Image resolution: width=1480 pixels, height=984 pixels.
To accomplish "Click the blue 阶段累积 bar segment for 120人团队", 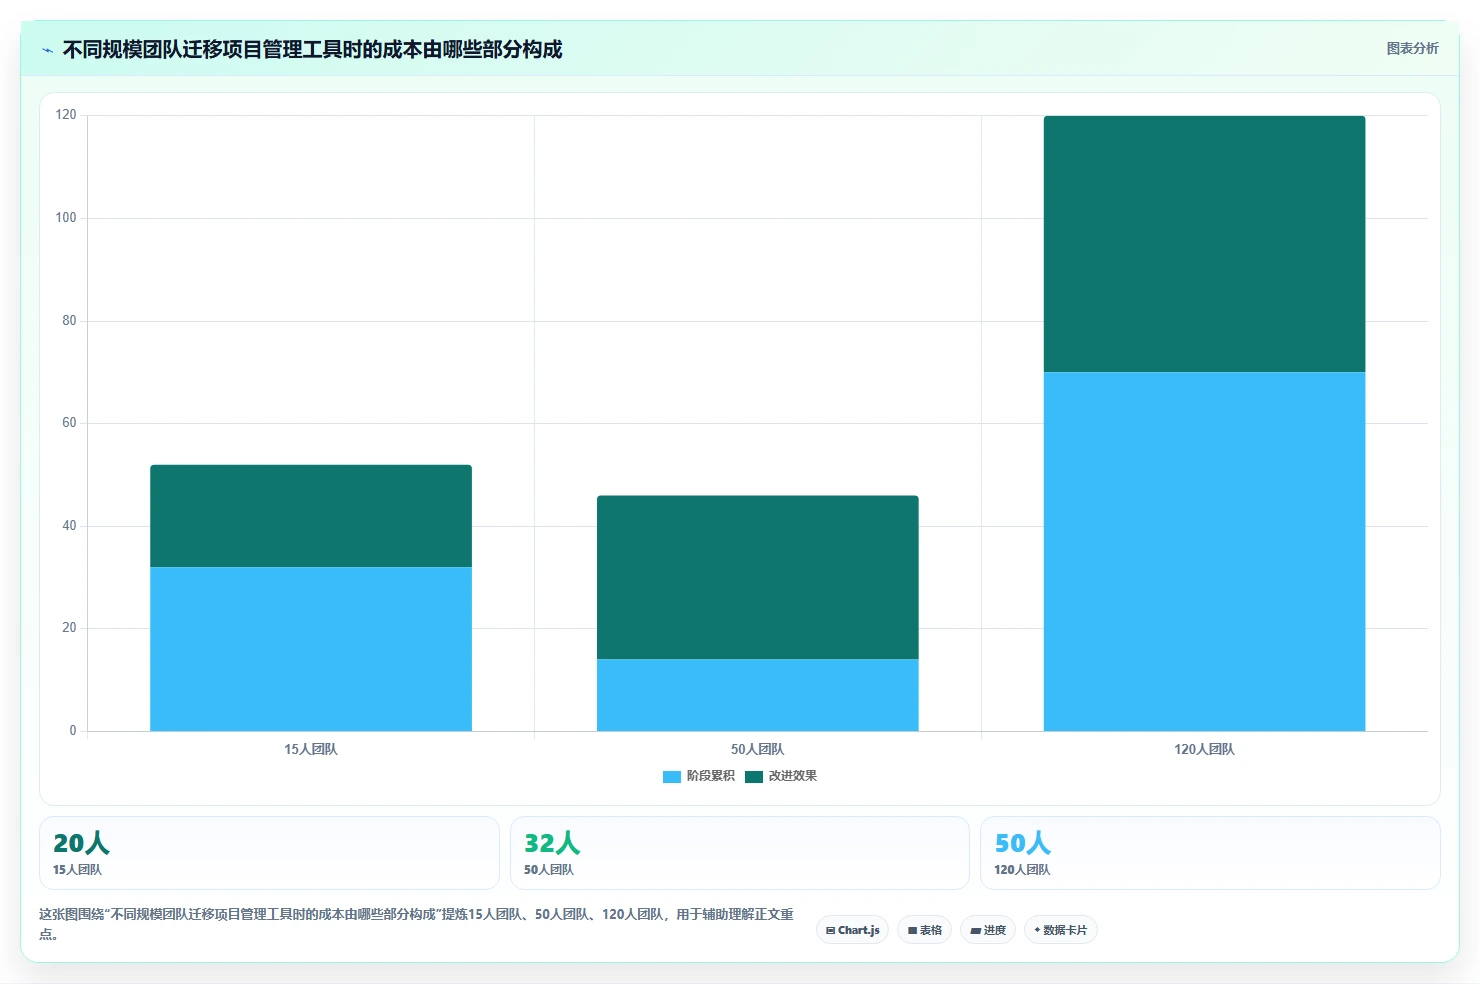I will (x=1204, y=552).
